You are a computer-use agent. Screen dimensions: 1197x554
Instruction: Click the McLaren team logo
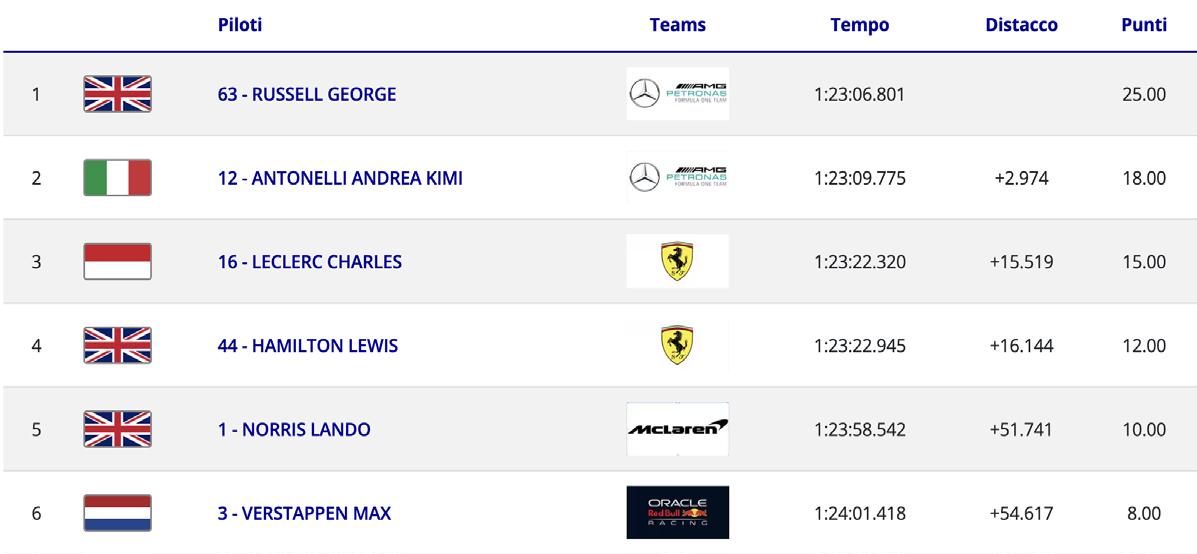point(678,429)
